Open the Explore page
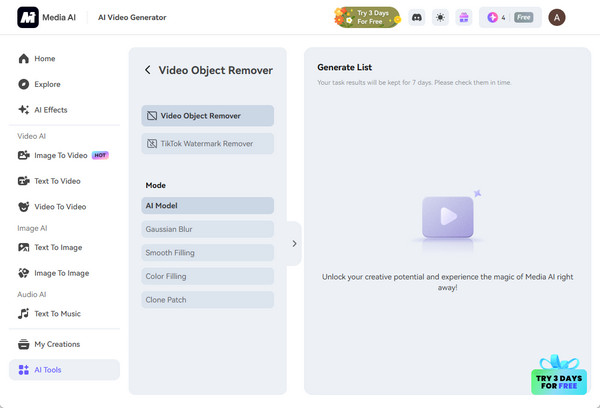Image resolution: width=600 pixels, height=408 pixels. (x=64, y=84)
